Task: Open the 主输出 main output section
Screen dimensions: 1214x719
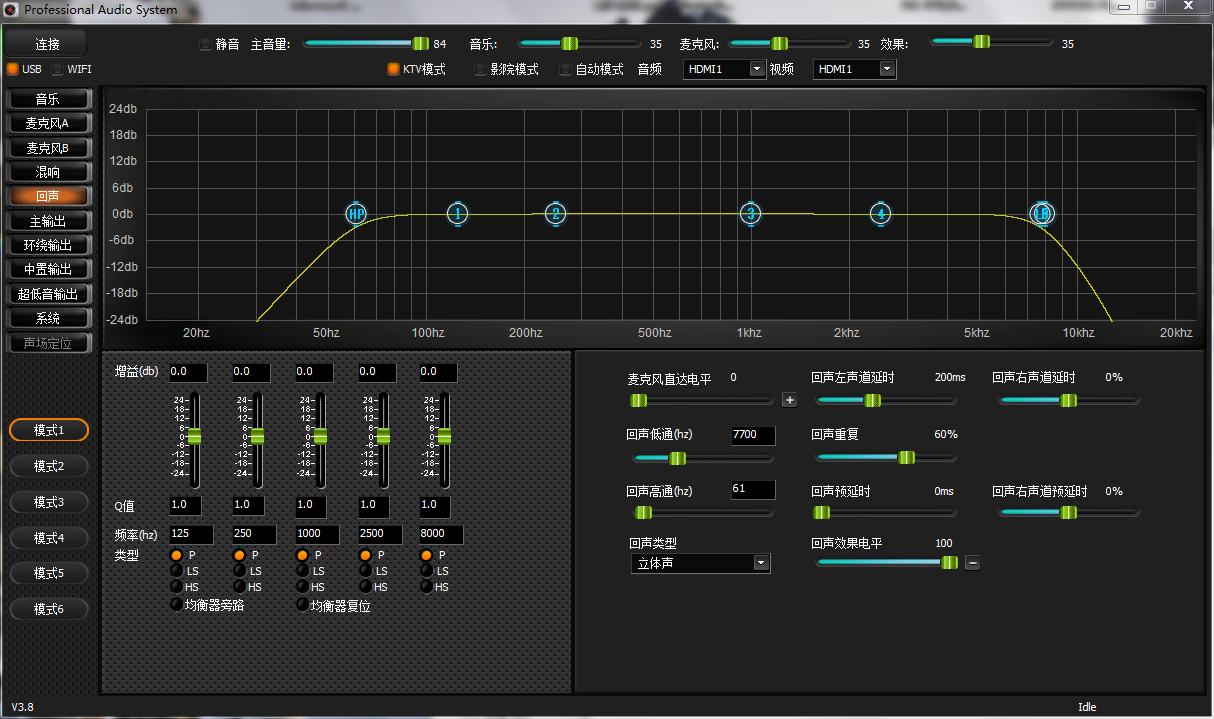Action: coord(48,221)
